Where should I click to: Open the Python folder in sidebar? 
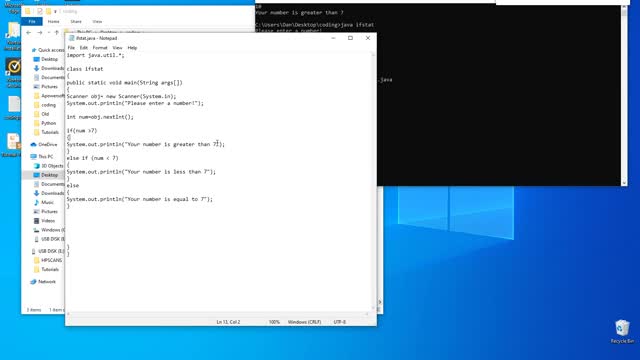(x=49, y=123)
